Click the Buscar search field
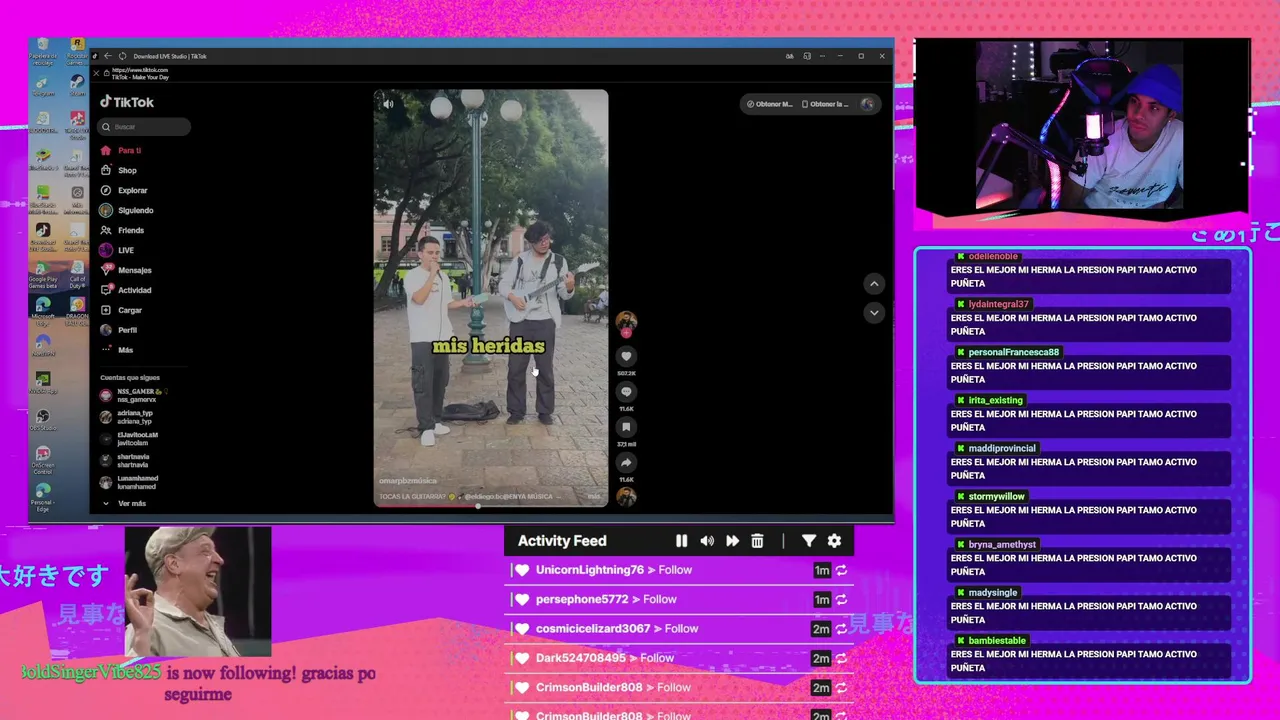1280x720 pixels. (x=145, y=127)
